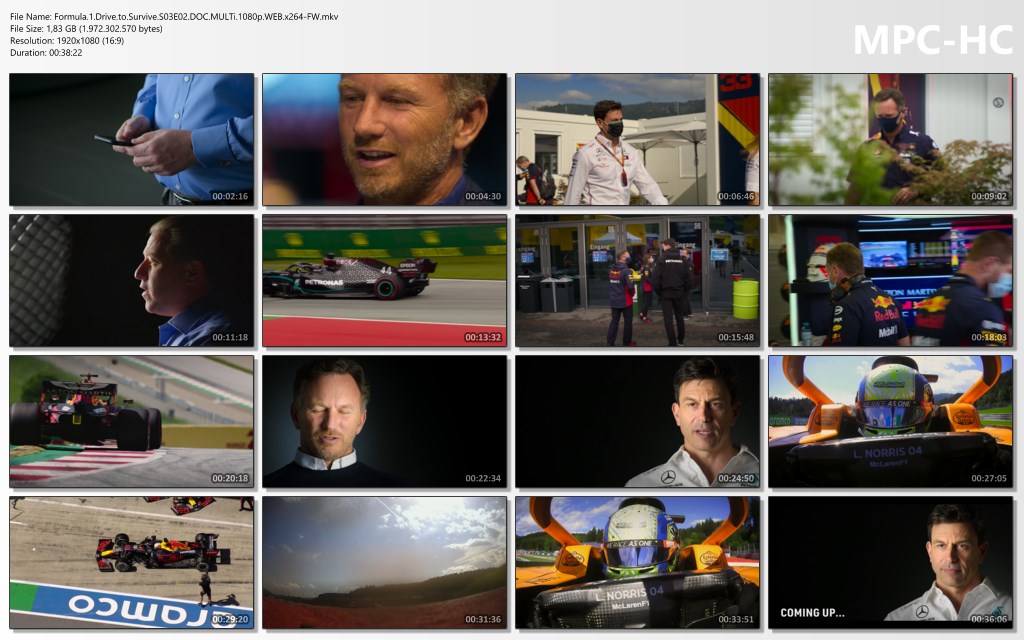
Task: Select the Red Bull garage thumbnail at 00:18:03
Action: point(890,280)
